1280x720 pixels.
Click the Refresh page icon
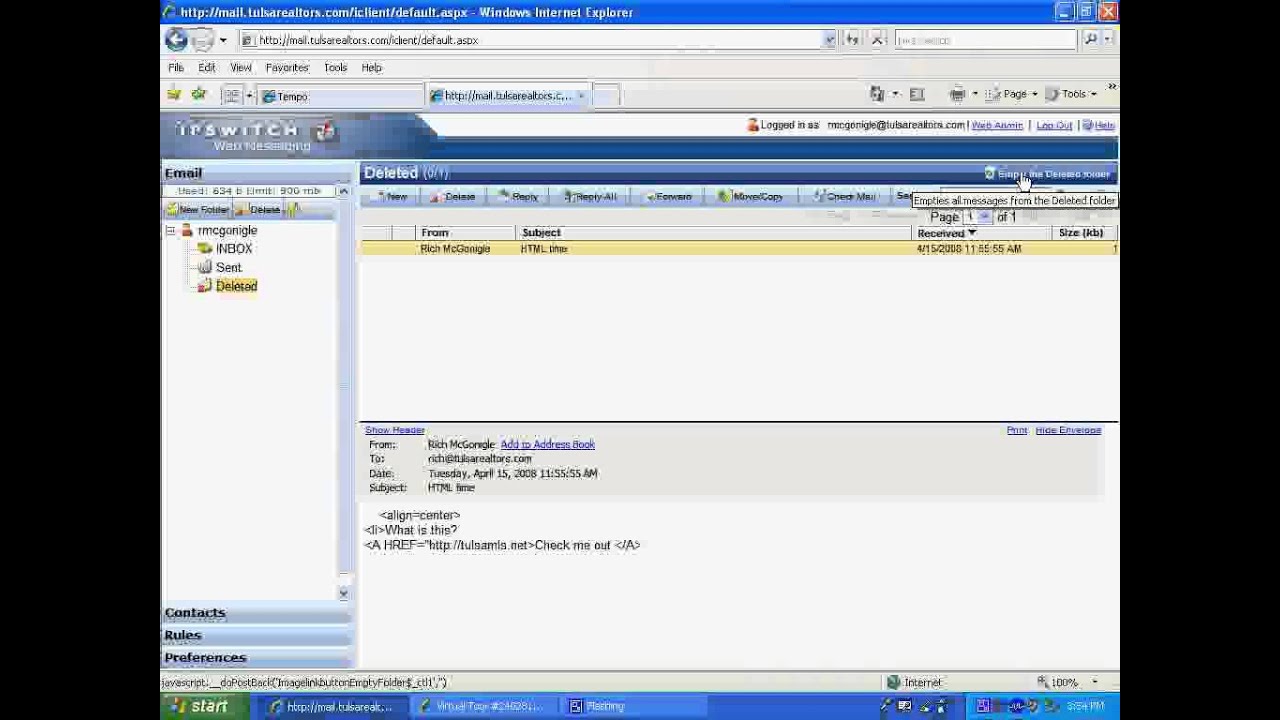pyautogui.click(x=852, y=39)
